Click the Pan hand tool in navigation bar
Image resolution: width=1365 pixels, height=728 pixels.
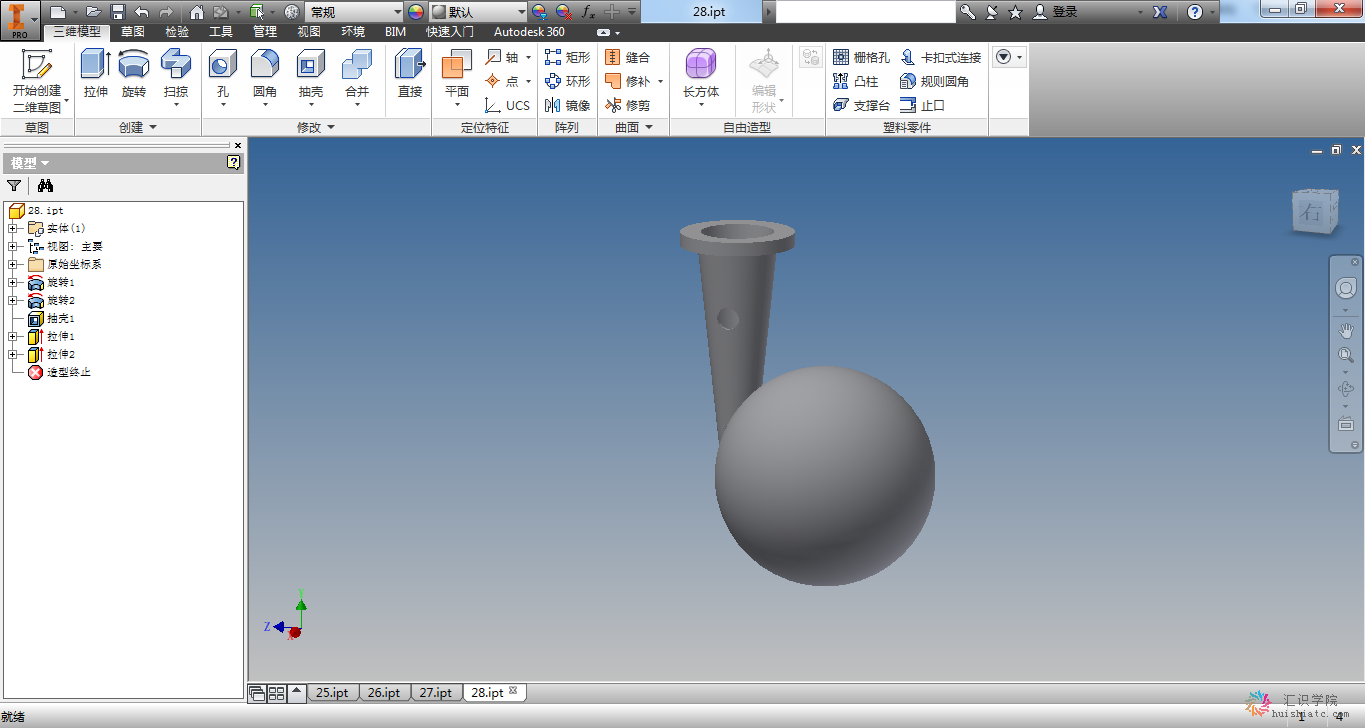1346,329
